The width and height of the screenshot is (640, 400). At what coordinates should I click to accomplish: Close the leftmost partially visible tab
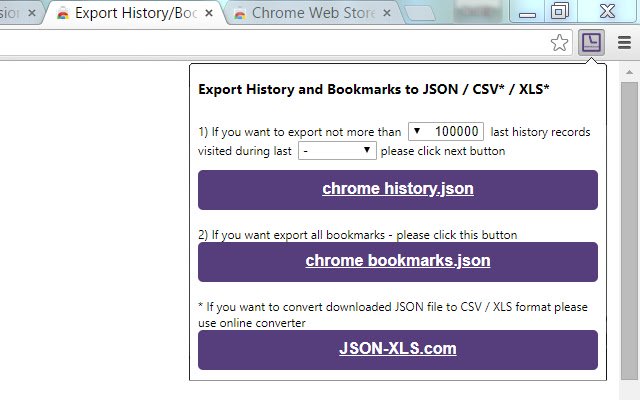[32, 13]
